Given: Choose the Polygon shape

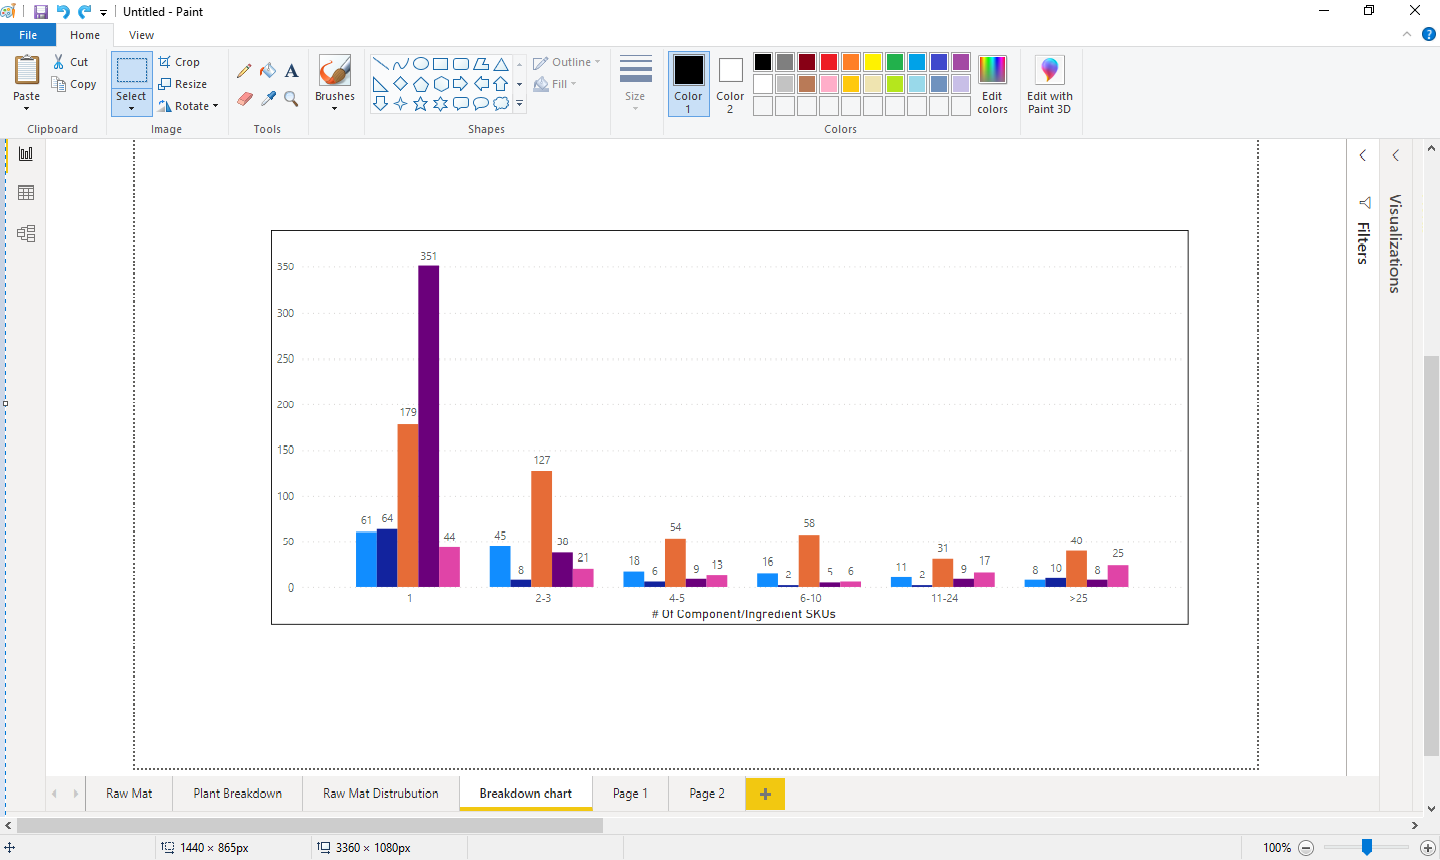Looking at the screenshot, I should pos(481,64).
